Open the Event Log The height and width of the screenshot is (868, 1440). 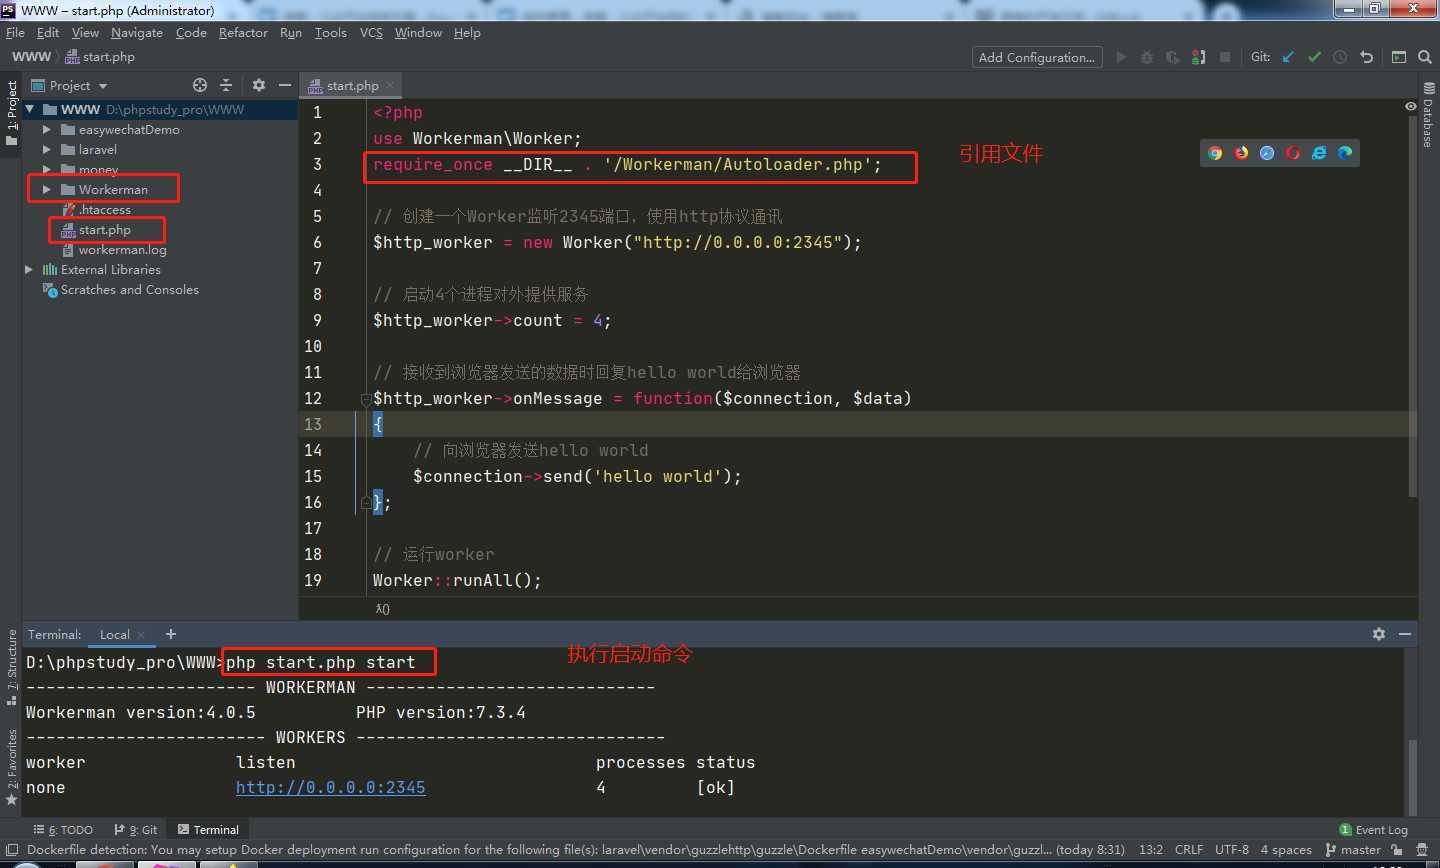pos(1373,830)
